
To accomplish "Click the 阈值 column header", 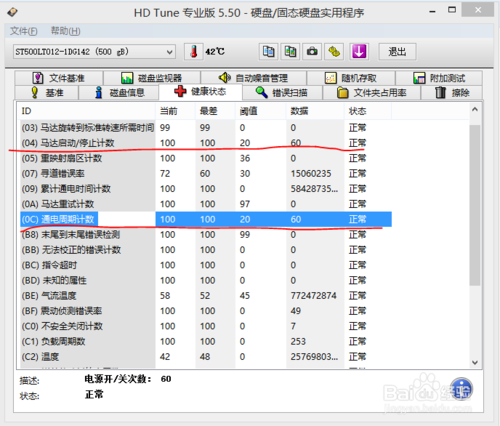I will coord(261,111).
